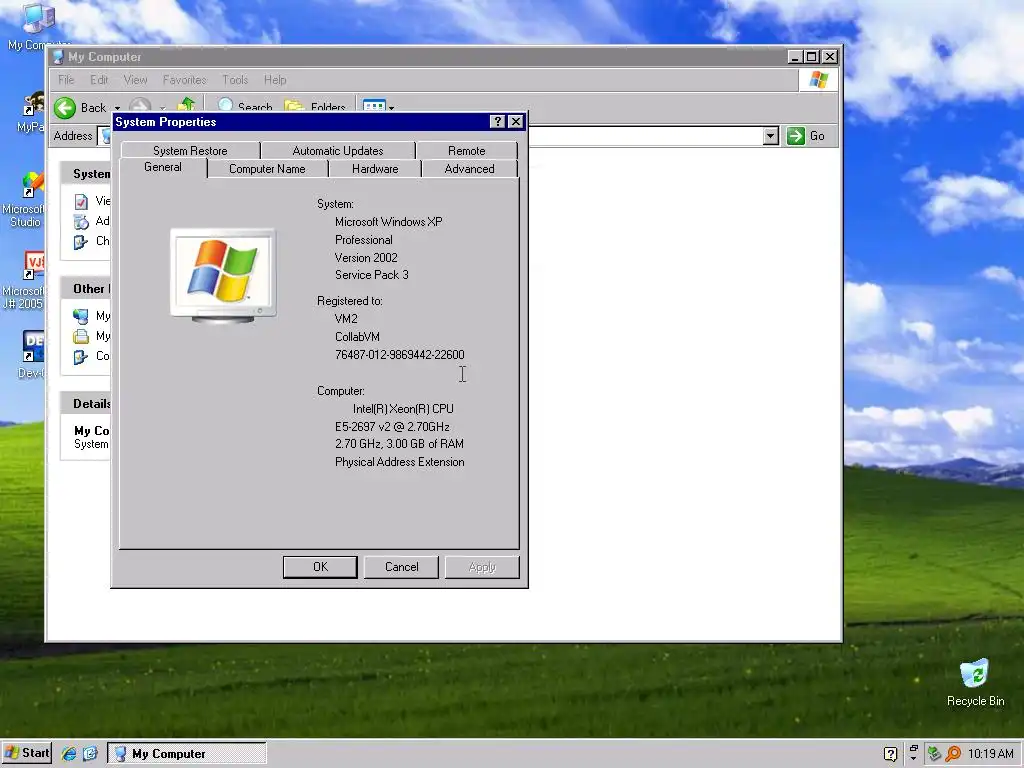This screenshot has height=768, width=1024.
Task: Expand the Address bar dropdown arrow
Action: click(771, 136)
